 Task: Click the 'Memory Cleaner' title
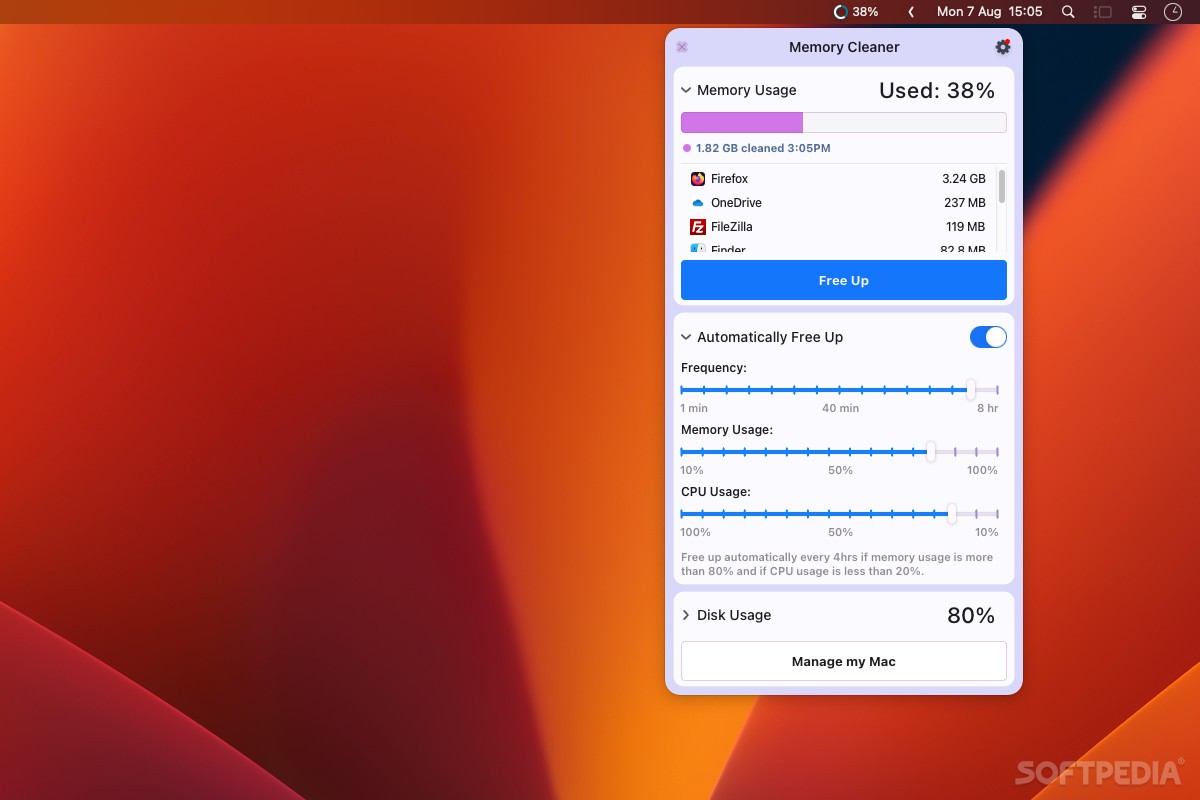click(844, 47)
